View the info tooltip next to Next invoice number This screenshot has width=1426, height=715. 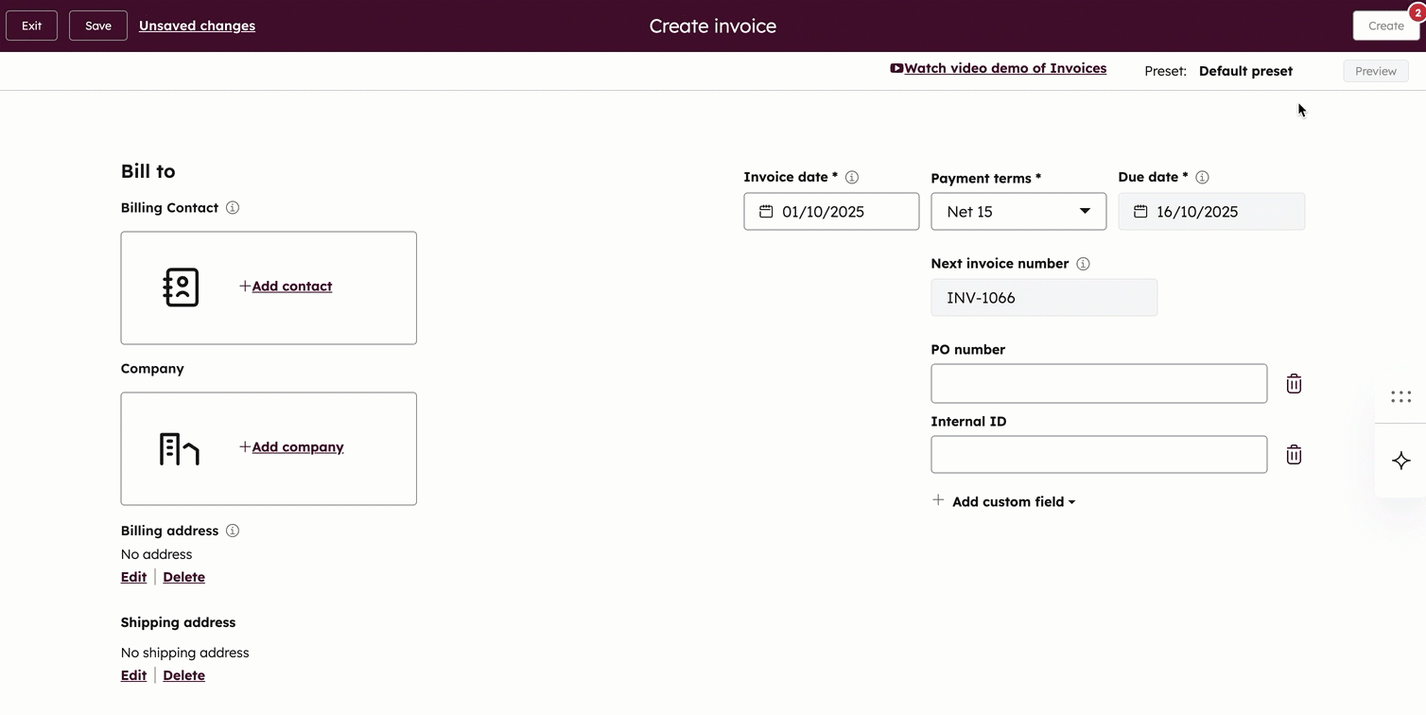(1083, 263)
